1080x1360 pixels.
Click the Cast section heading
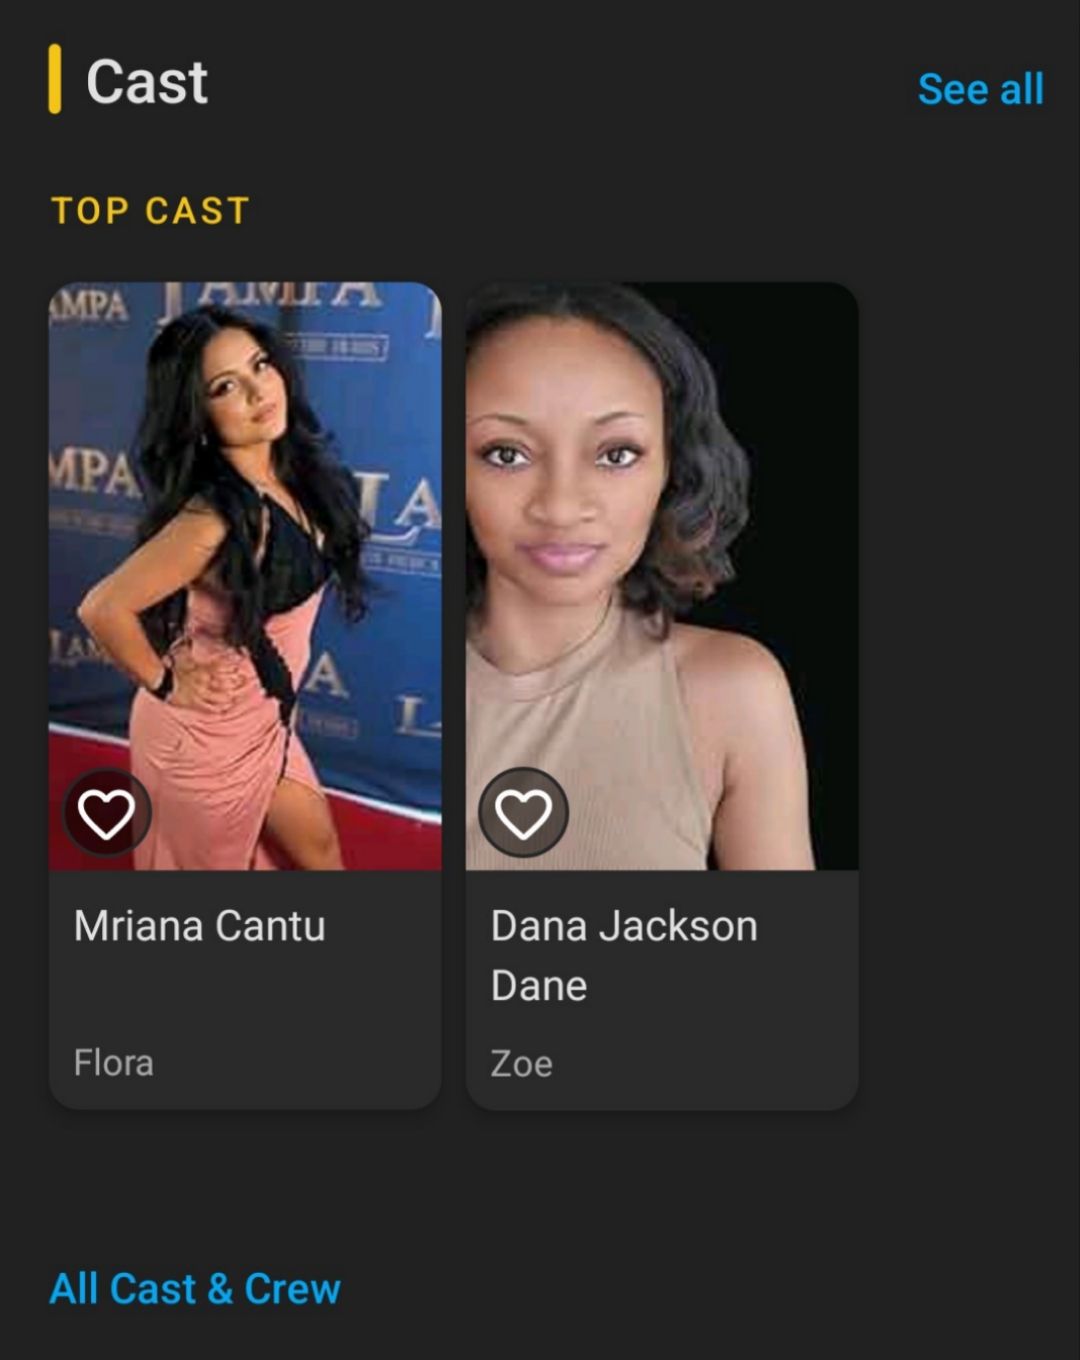tap(147, 82)
